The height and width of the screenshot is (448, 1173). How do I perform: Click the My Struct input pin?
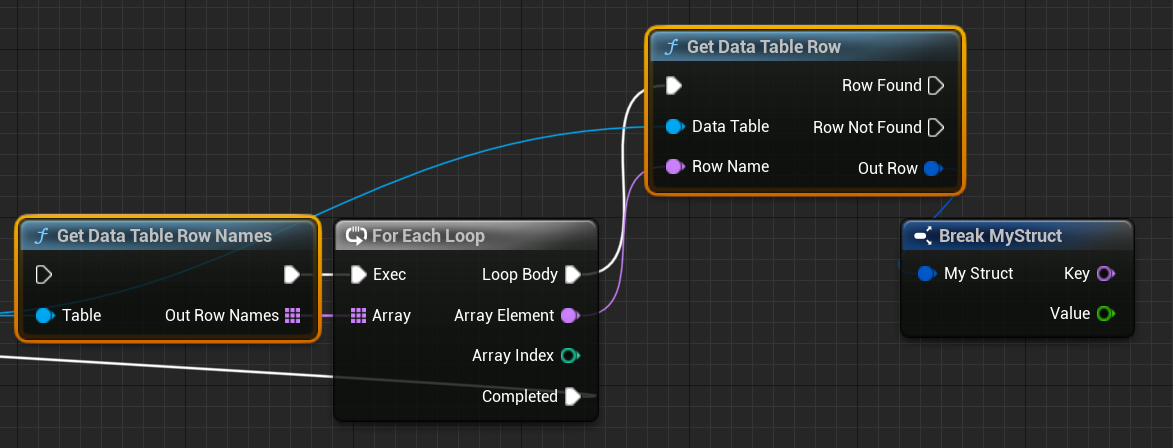coord(926,273)
